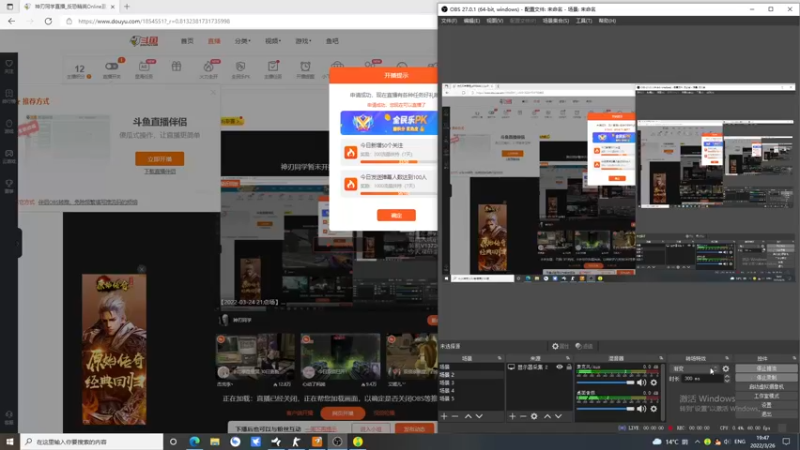800x450 pixels.
Task: Move scene up in OBS scenes panel
Action: pos(468,416)
